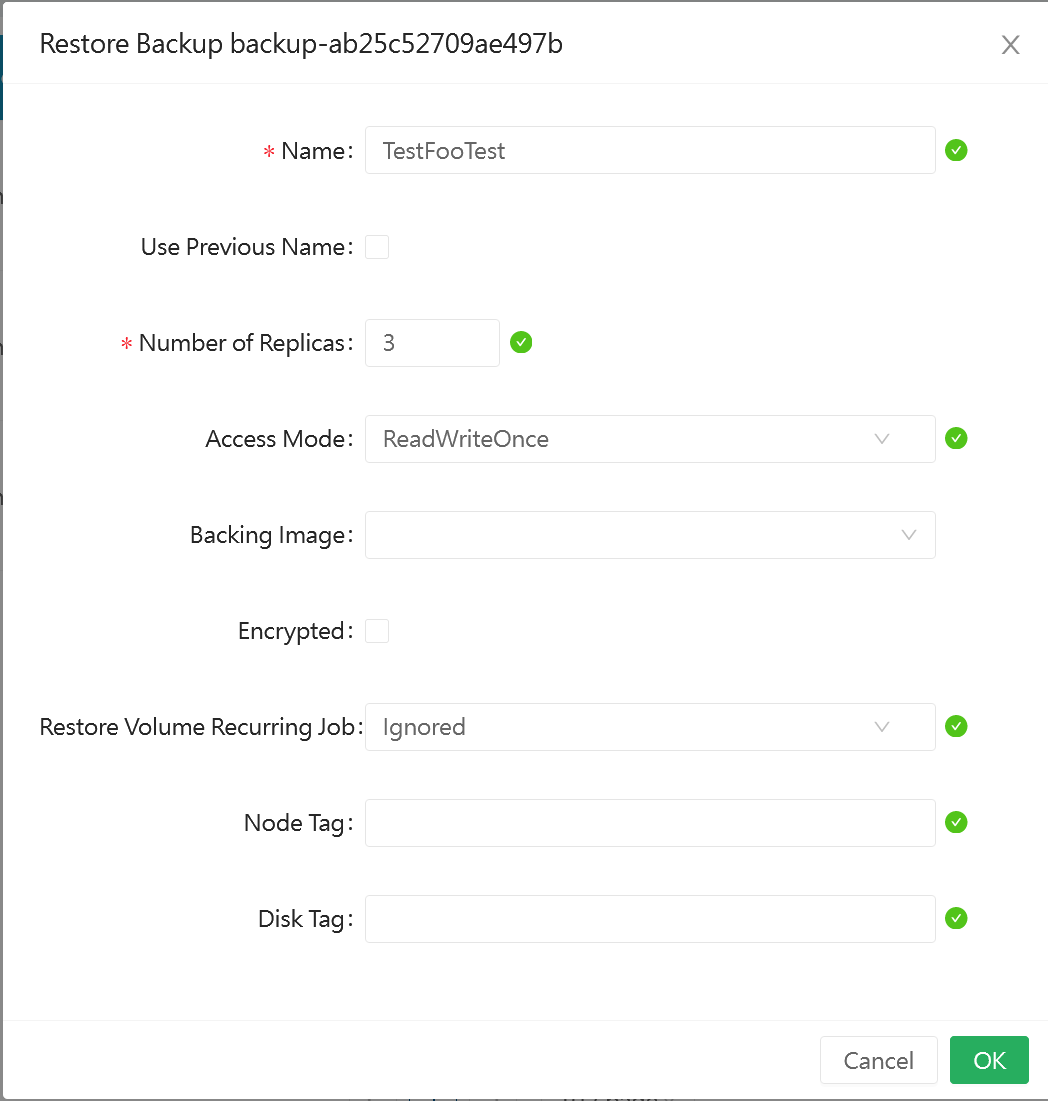Open the Backing Image dropdown

[x=650, y=535]
